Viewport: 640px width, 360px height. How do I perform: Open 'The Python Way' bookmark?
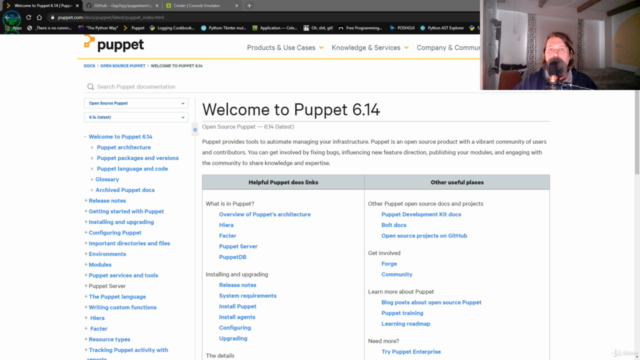pos(98,28)
